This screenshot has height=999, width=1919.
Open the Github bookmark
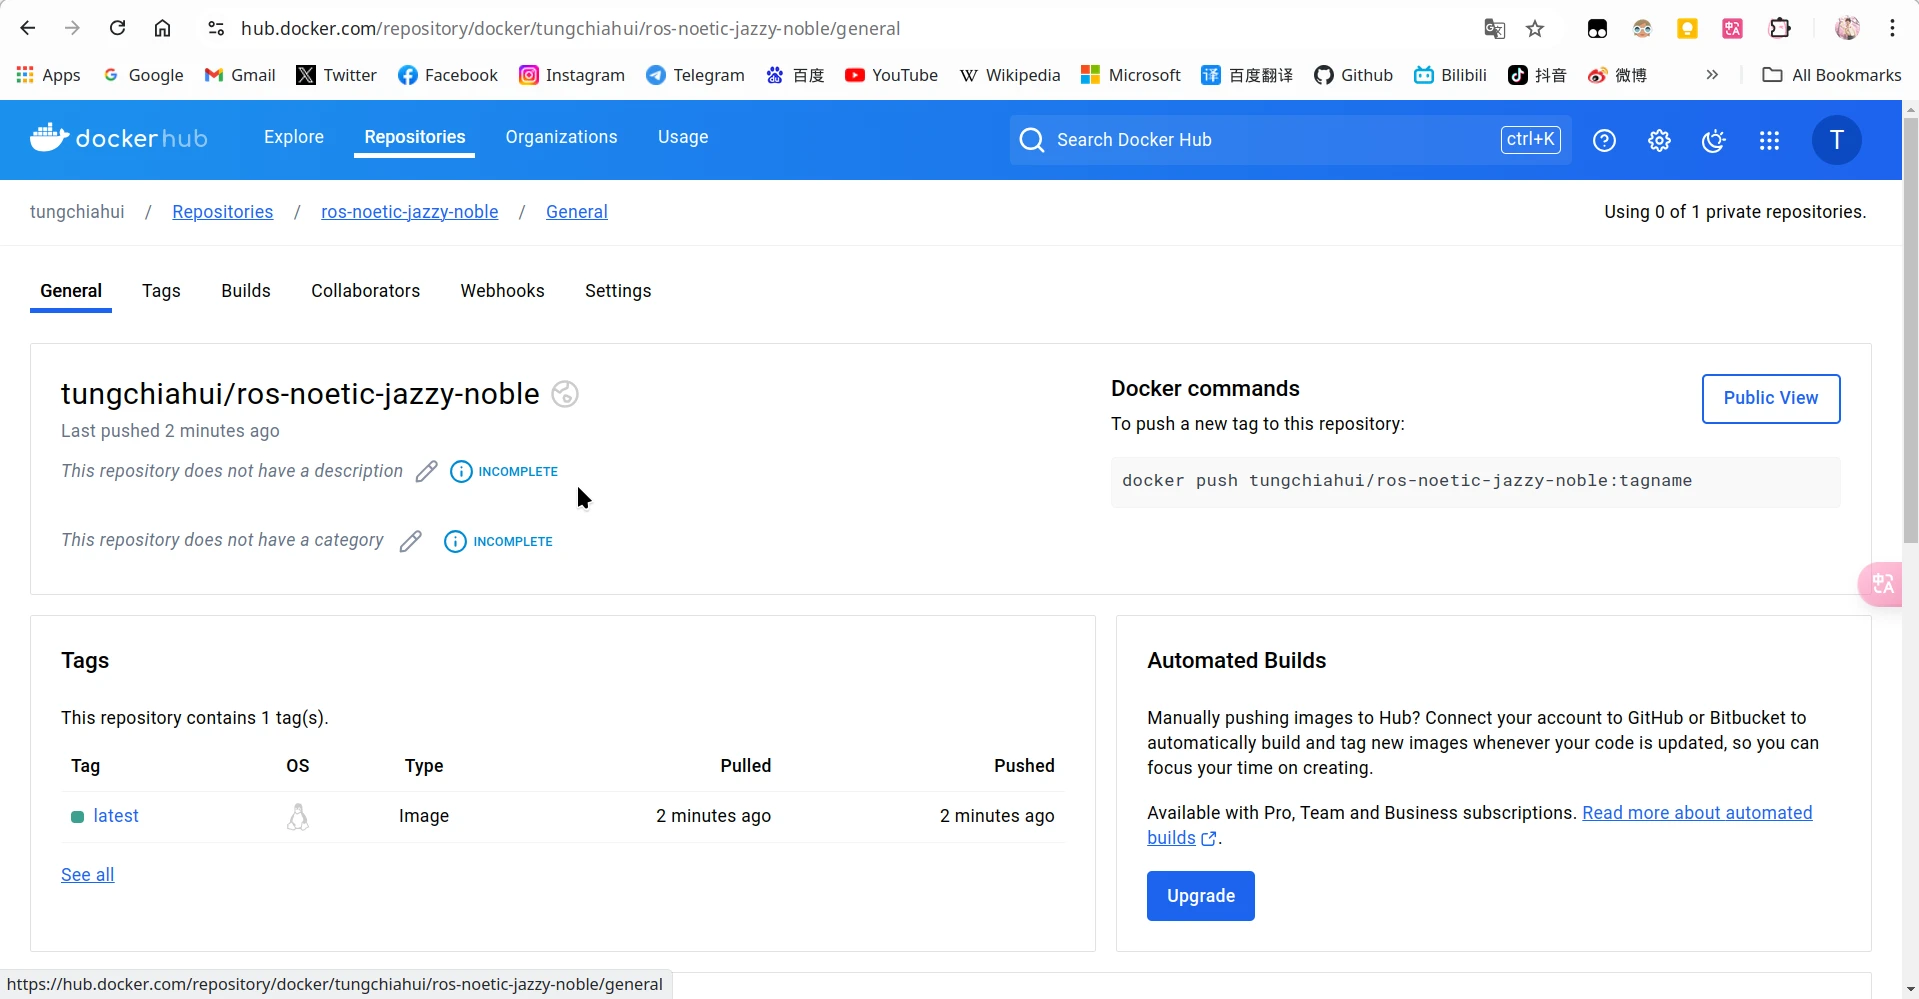coord(1353,75)
